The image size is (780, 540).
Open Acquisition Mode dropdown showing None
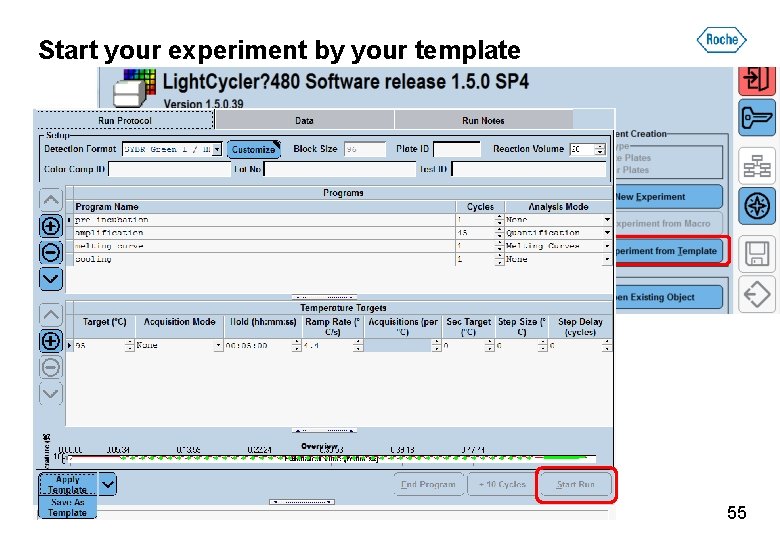218,345
